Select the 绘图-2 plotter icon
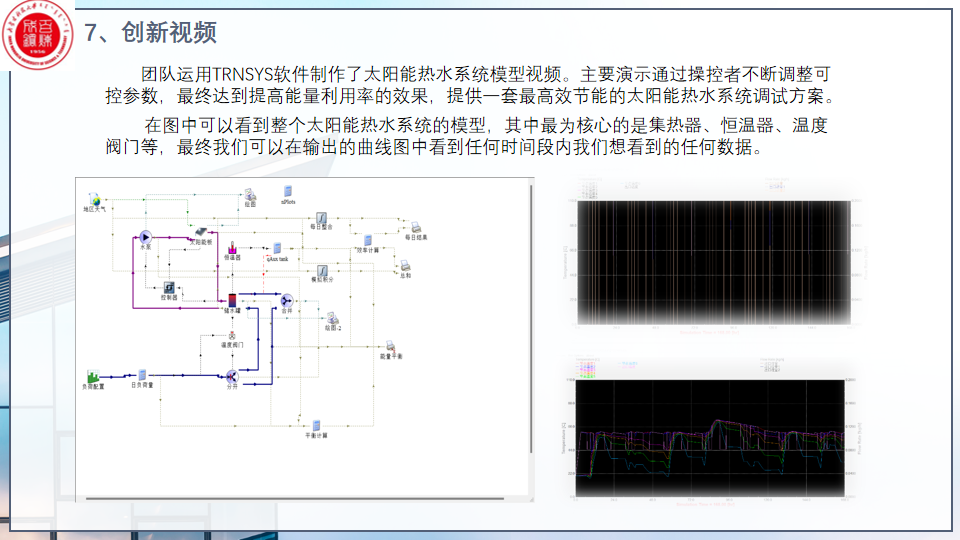The image size is (960, 540). [332, 317]
